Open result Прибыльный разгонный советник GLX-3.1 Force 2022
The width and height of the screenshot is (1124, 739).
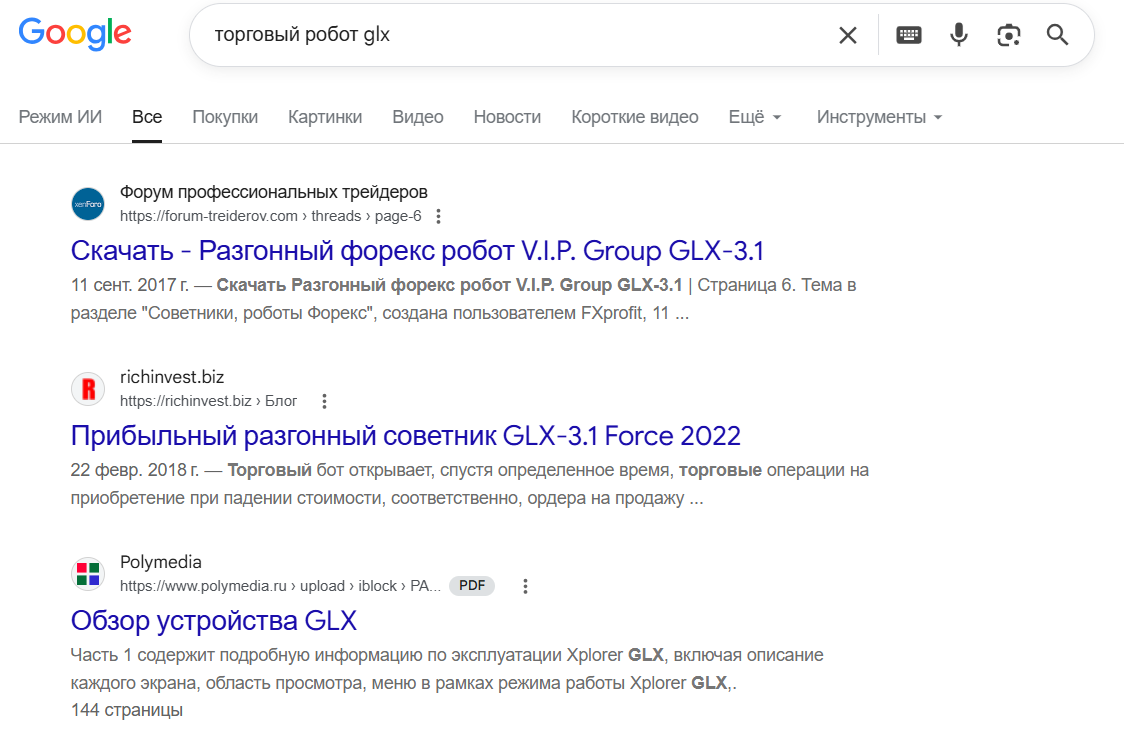click(406, 436)
